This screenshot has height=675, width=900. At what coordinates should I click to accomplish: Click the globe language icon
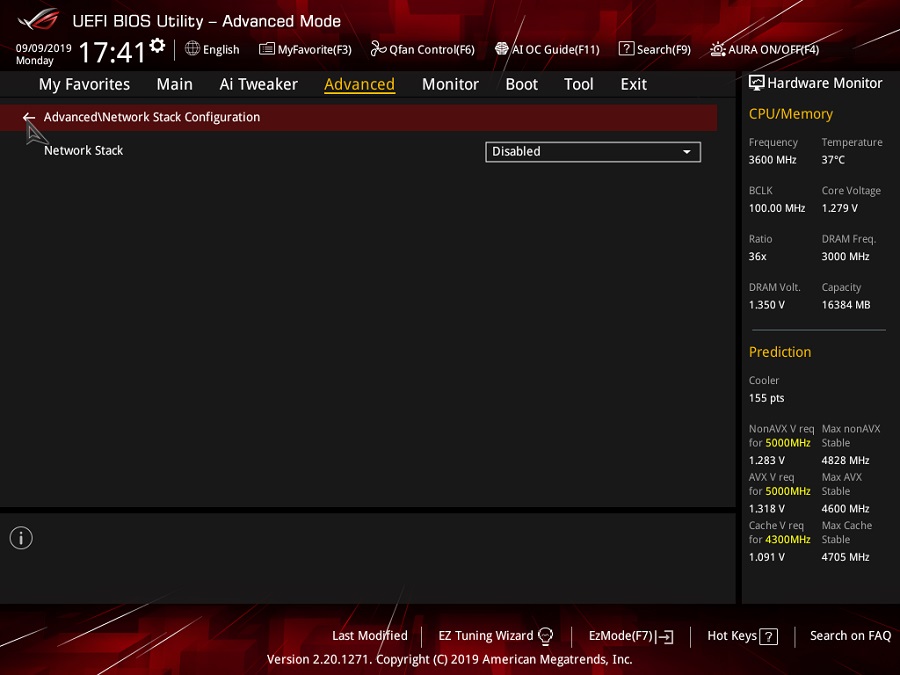click(x=192, y=49)
